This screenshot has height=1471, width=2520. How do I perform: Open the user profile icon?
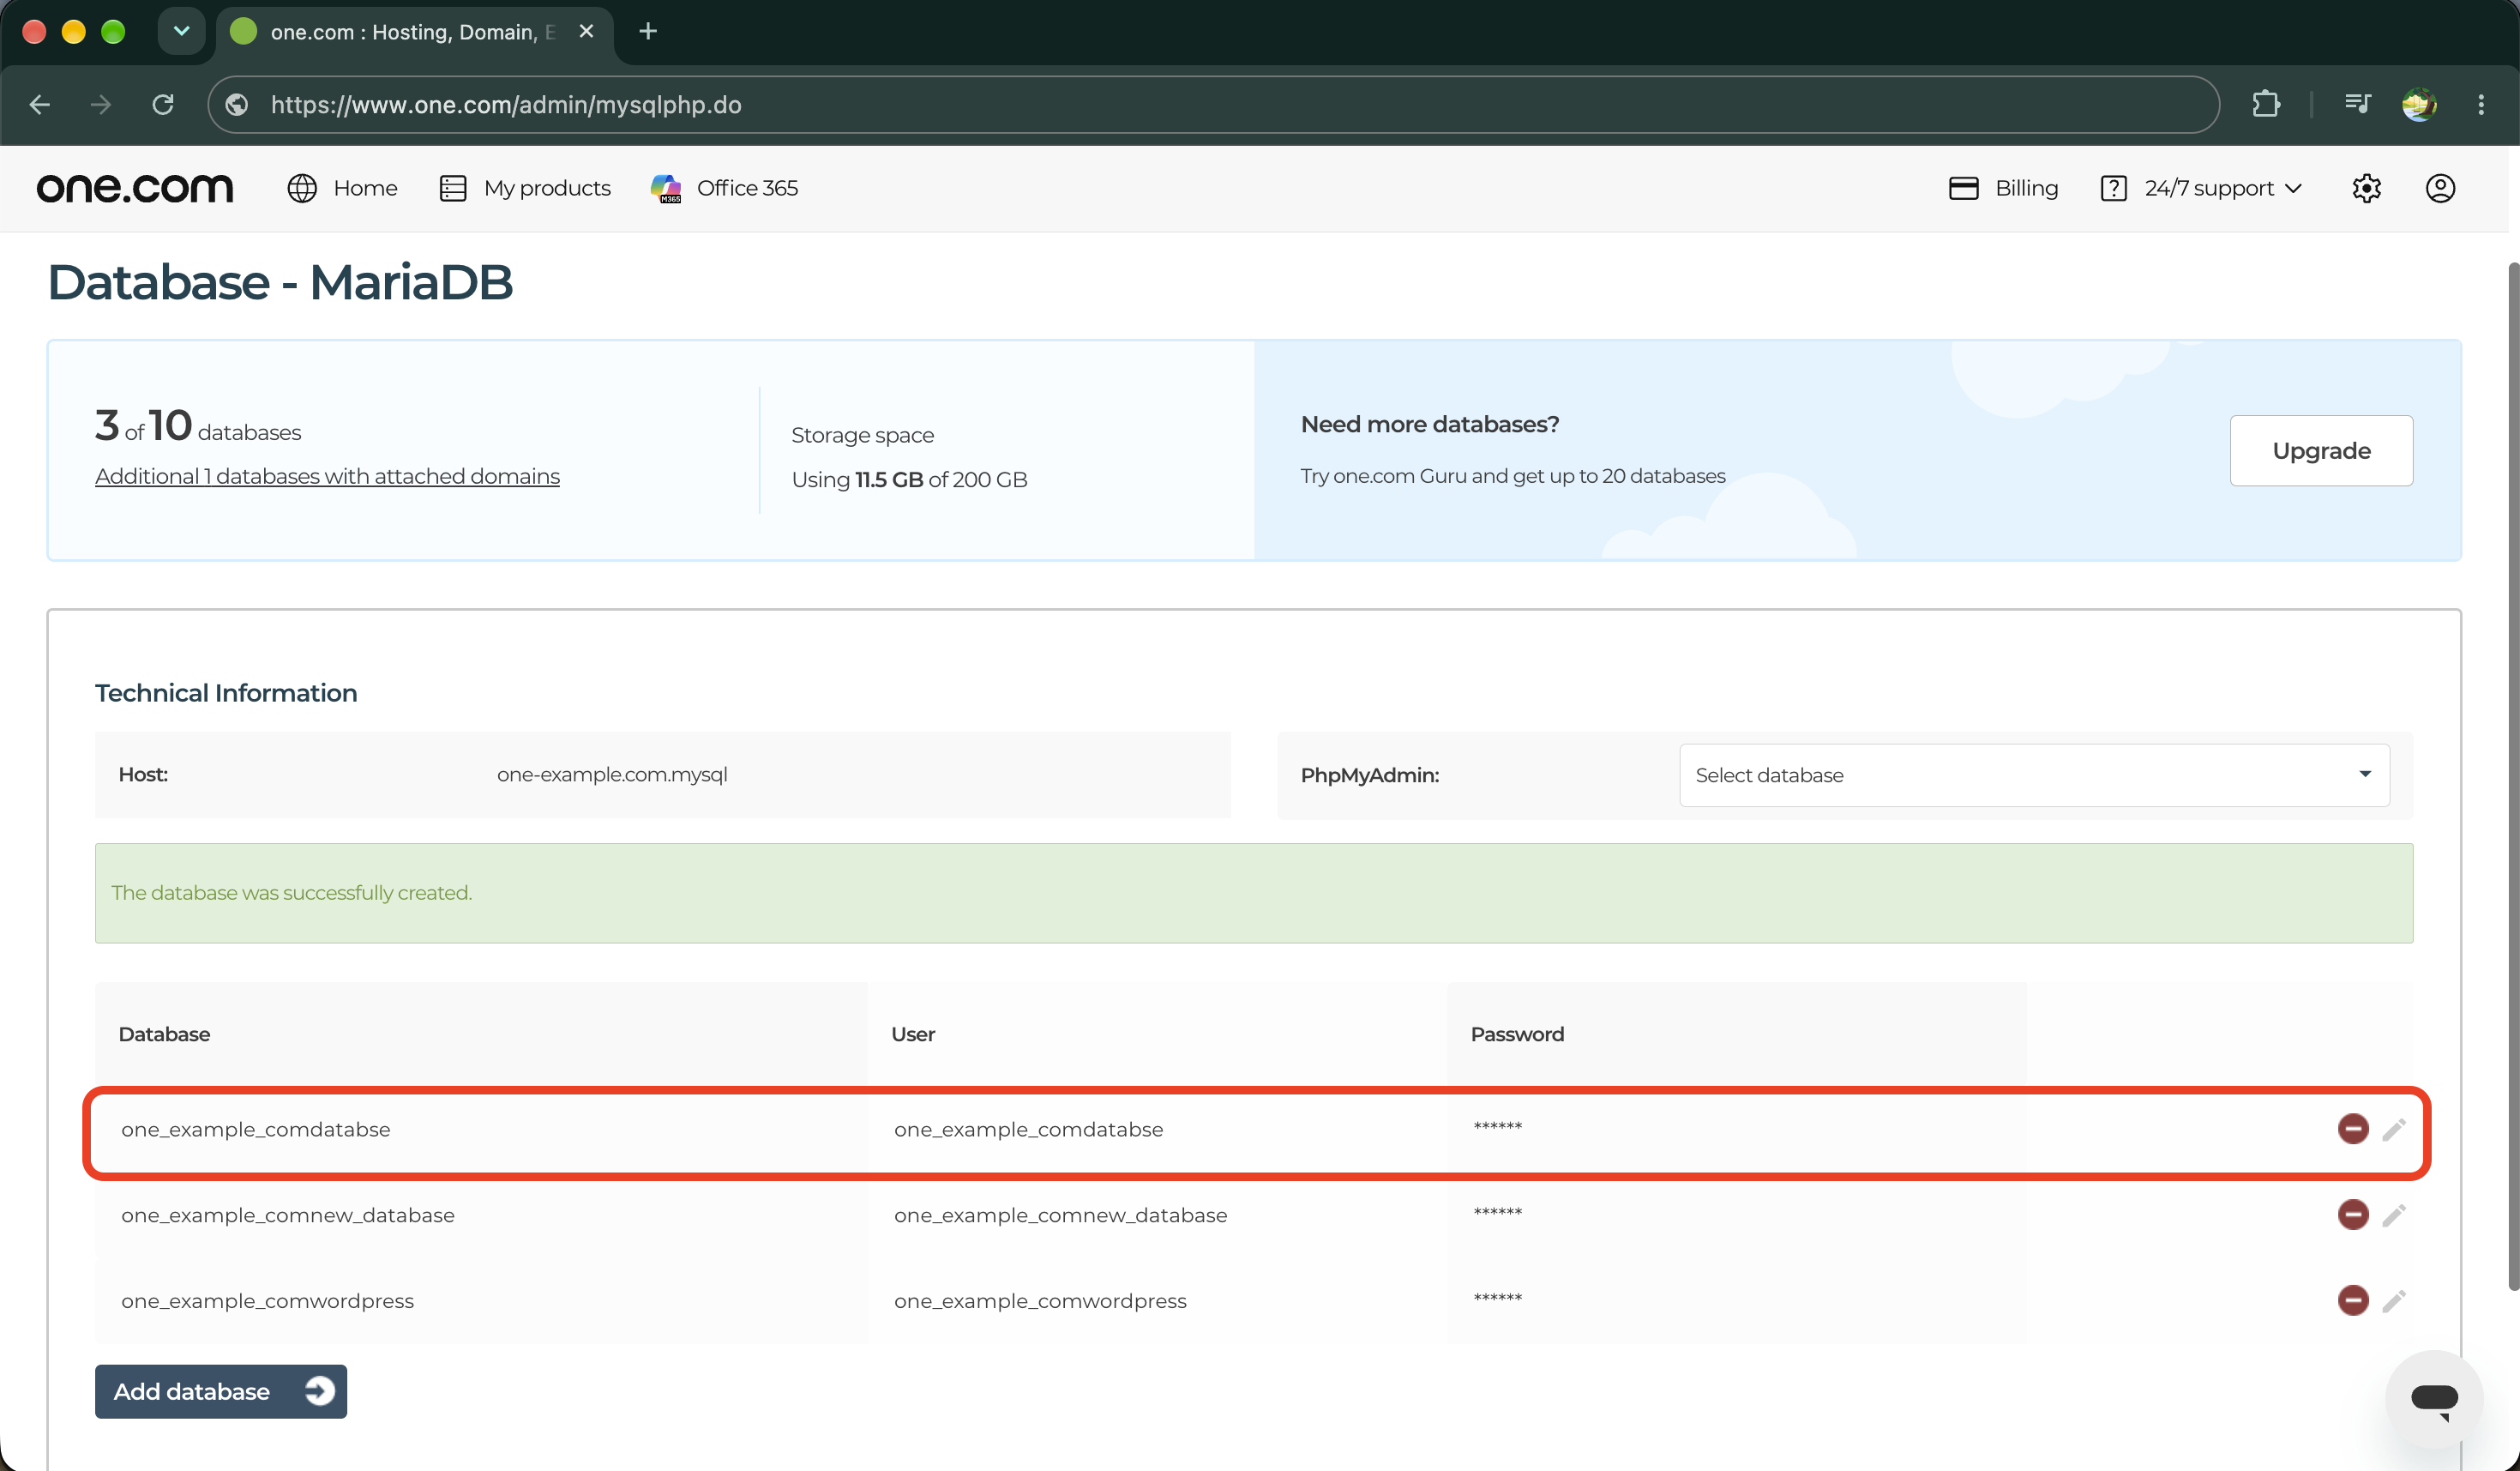pos(2440,188)
